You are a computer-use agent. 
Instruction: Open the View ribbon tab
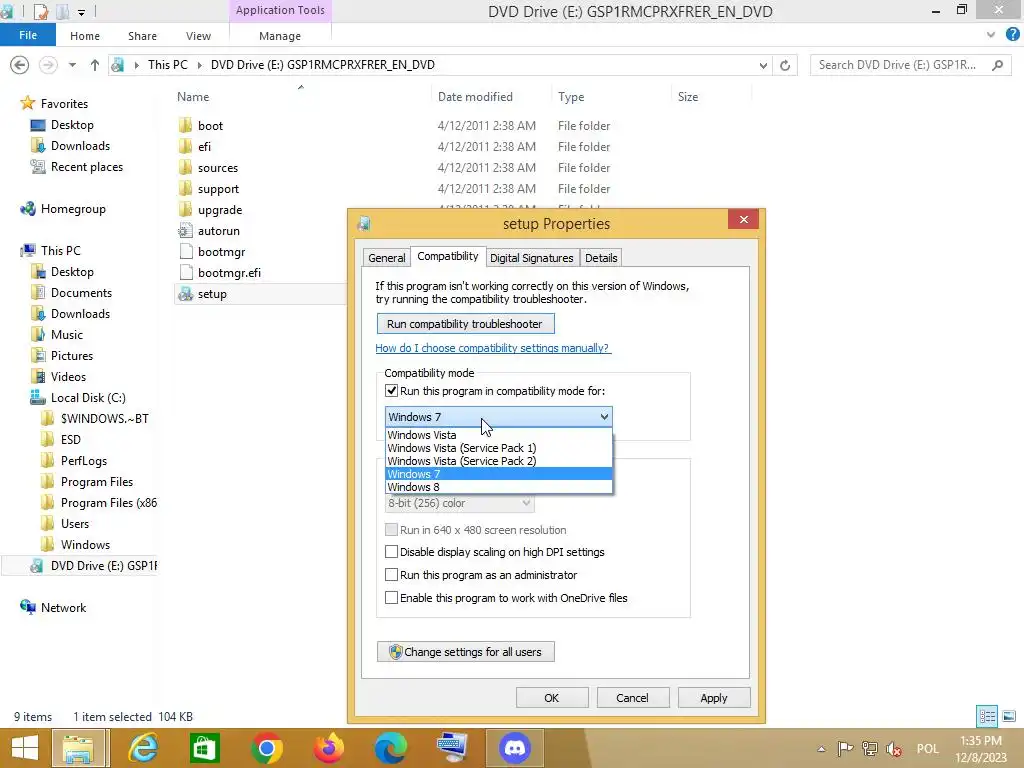pyautogui.click(x=198, y=36)
